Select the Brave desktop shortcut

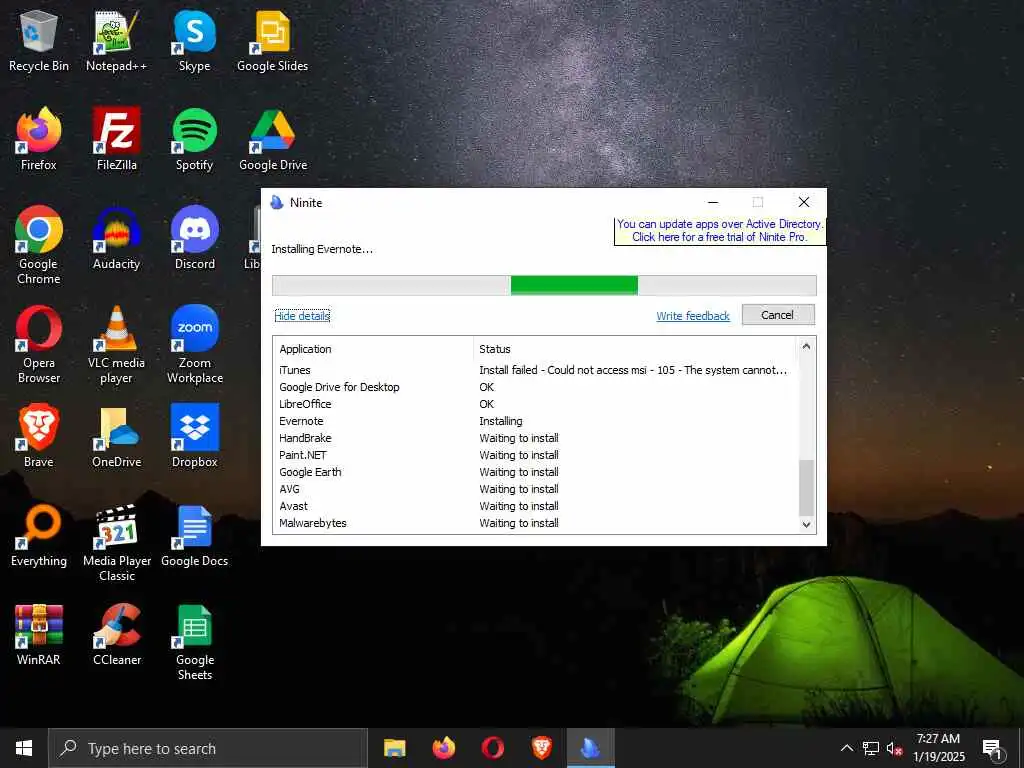tap(39, 436)
